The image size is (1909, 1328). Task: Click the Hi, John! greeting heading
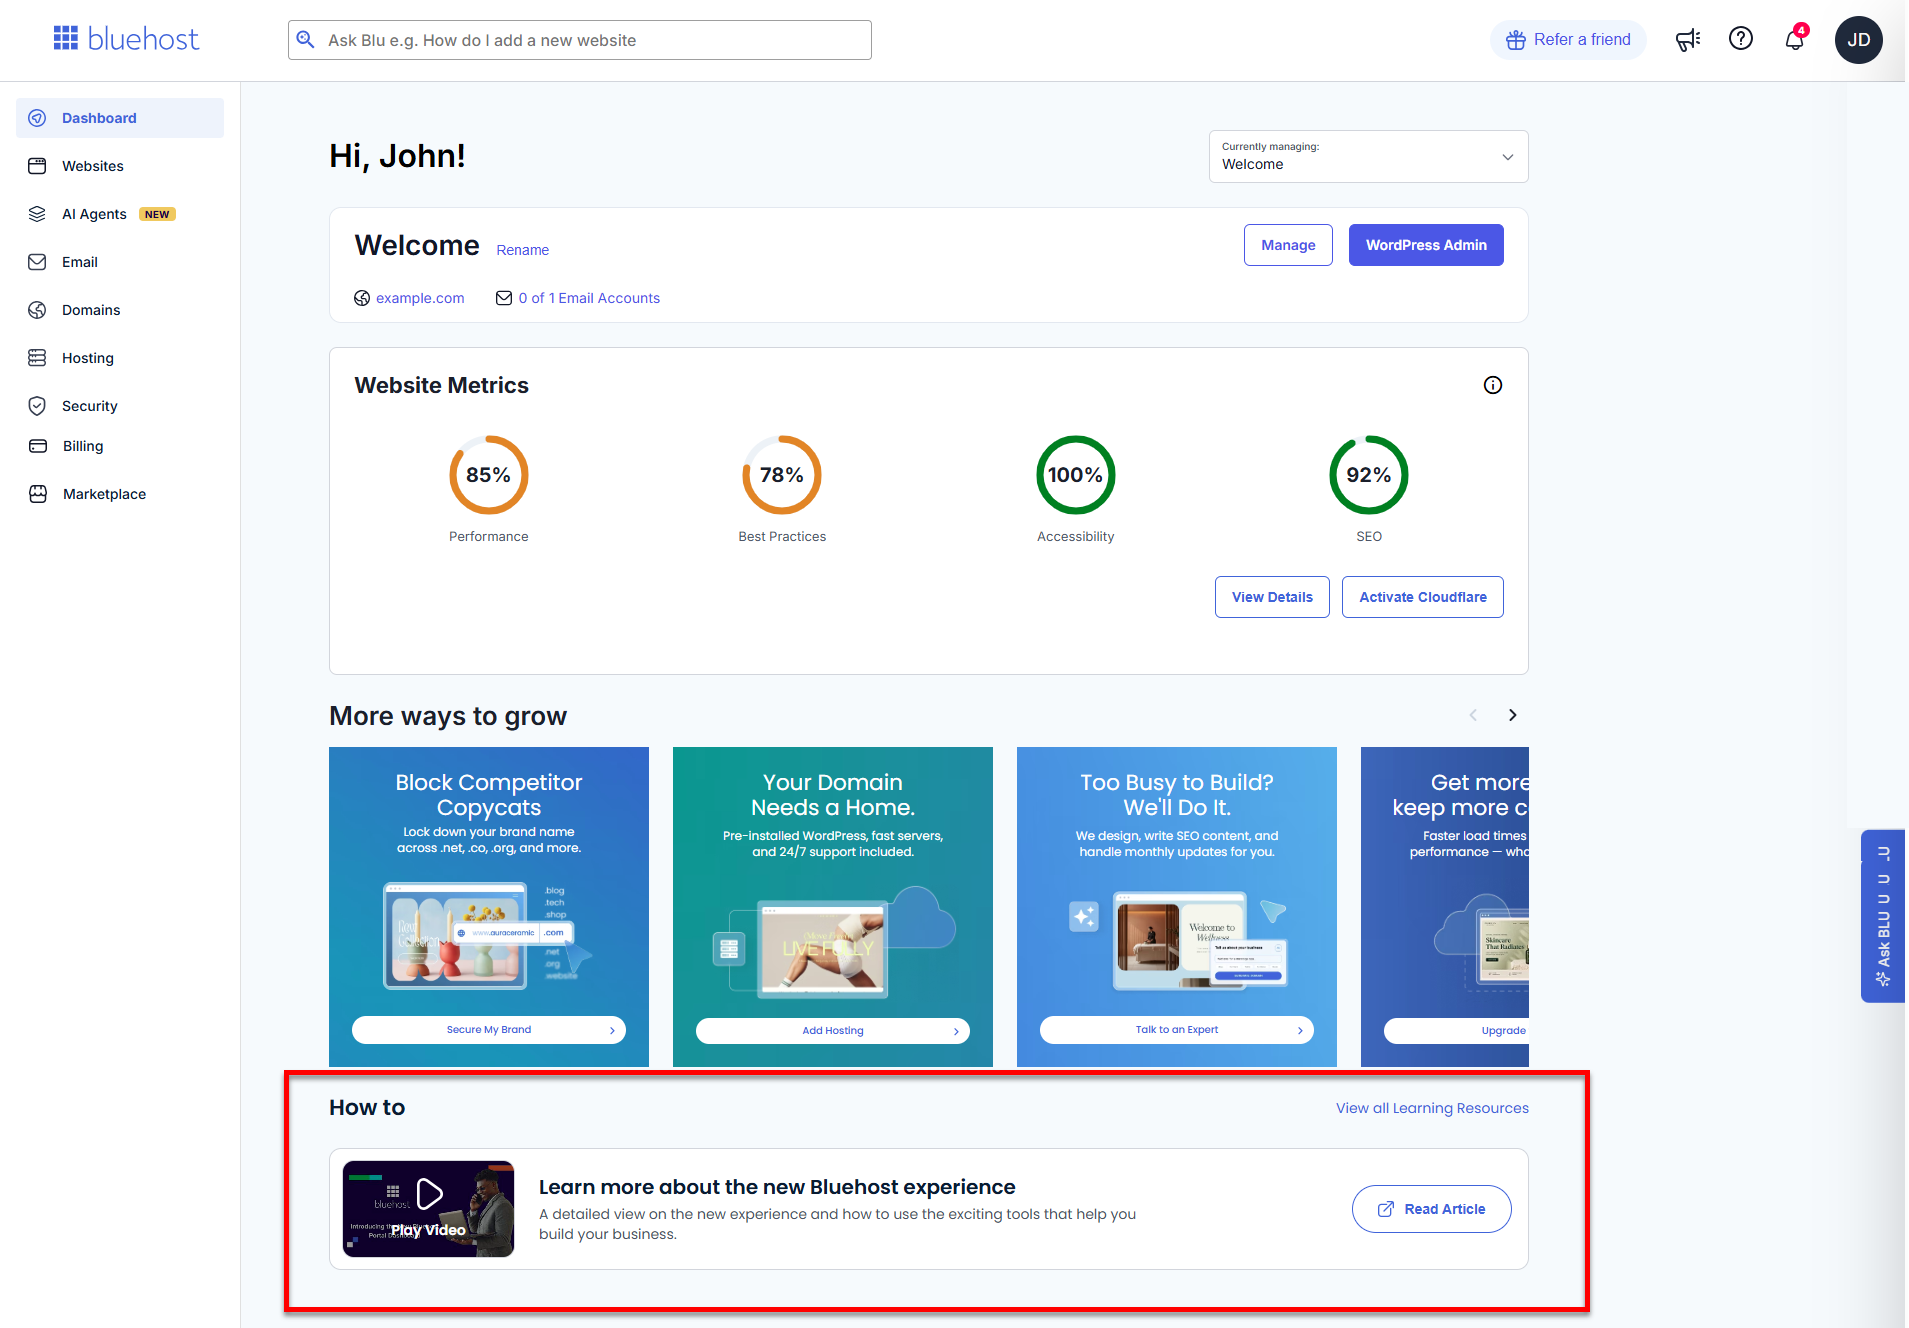[x=397, y=156]
